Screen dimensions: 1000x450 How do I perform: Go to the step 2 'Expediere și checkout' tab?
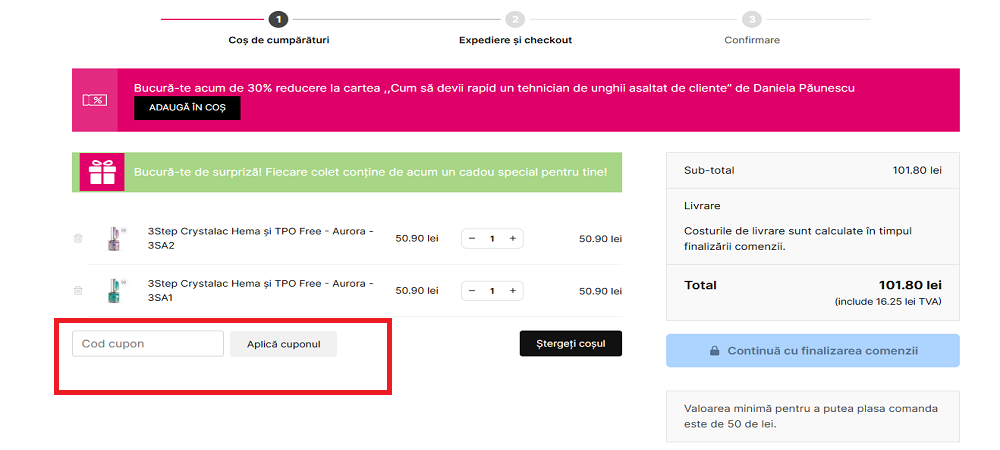click(515, 28)
